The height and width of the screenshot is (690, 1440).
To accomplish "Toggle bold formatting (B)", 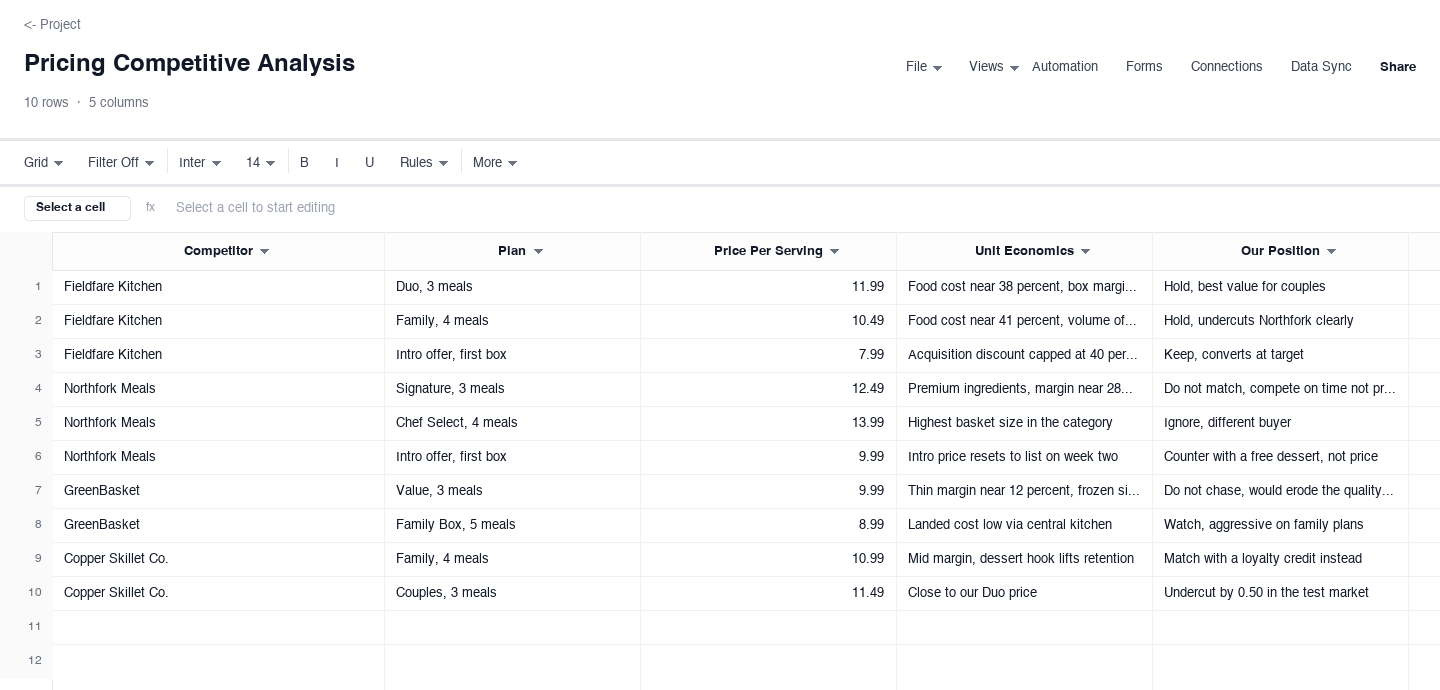I will click(304, 162).
